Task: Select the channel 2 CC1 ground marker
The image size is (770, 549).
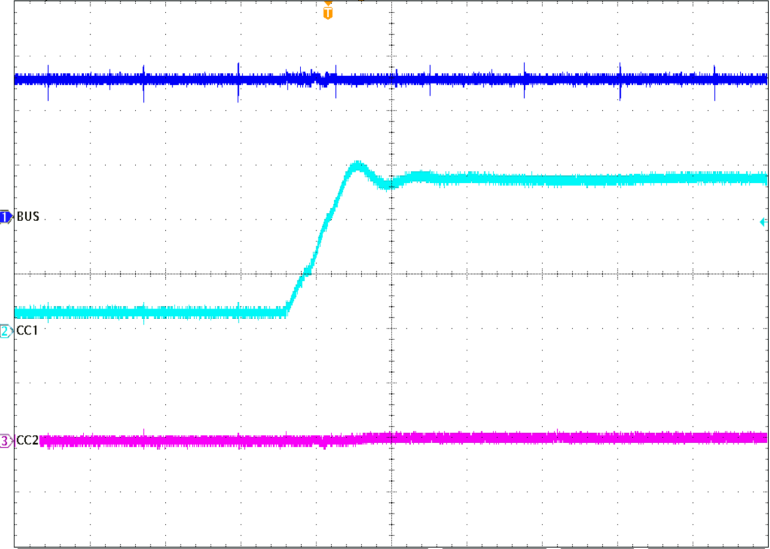Action: tap(6, 331)
